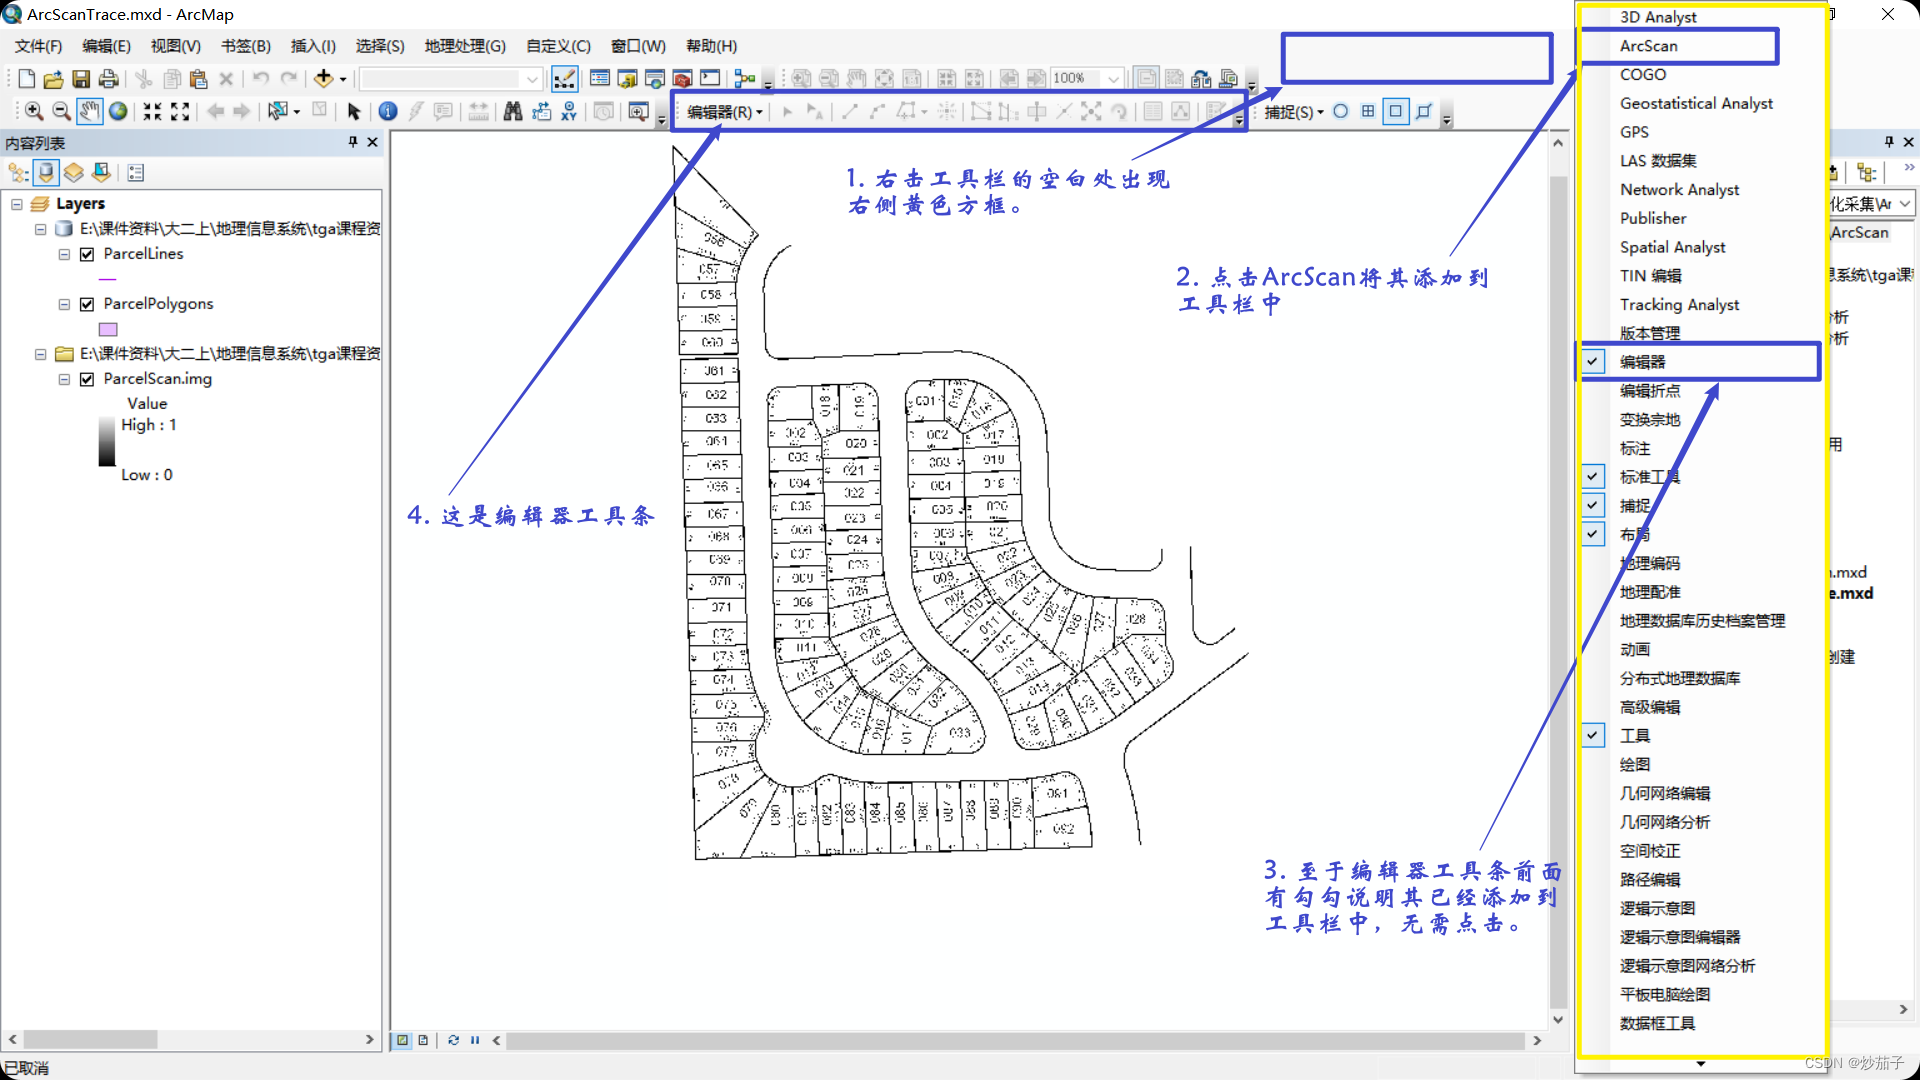Open the Search window icon
This screenshot has width=1920, height=1080.
655,79
